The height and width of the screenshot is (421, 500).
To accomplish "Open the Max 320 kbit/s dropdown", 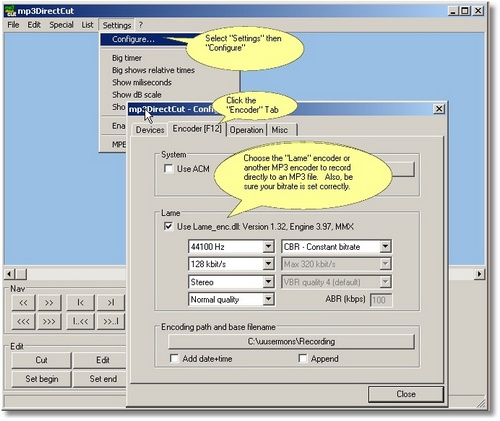I will pyautogui.click(x=385, y=264).
